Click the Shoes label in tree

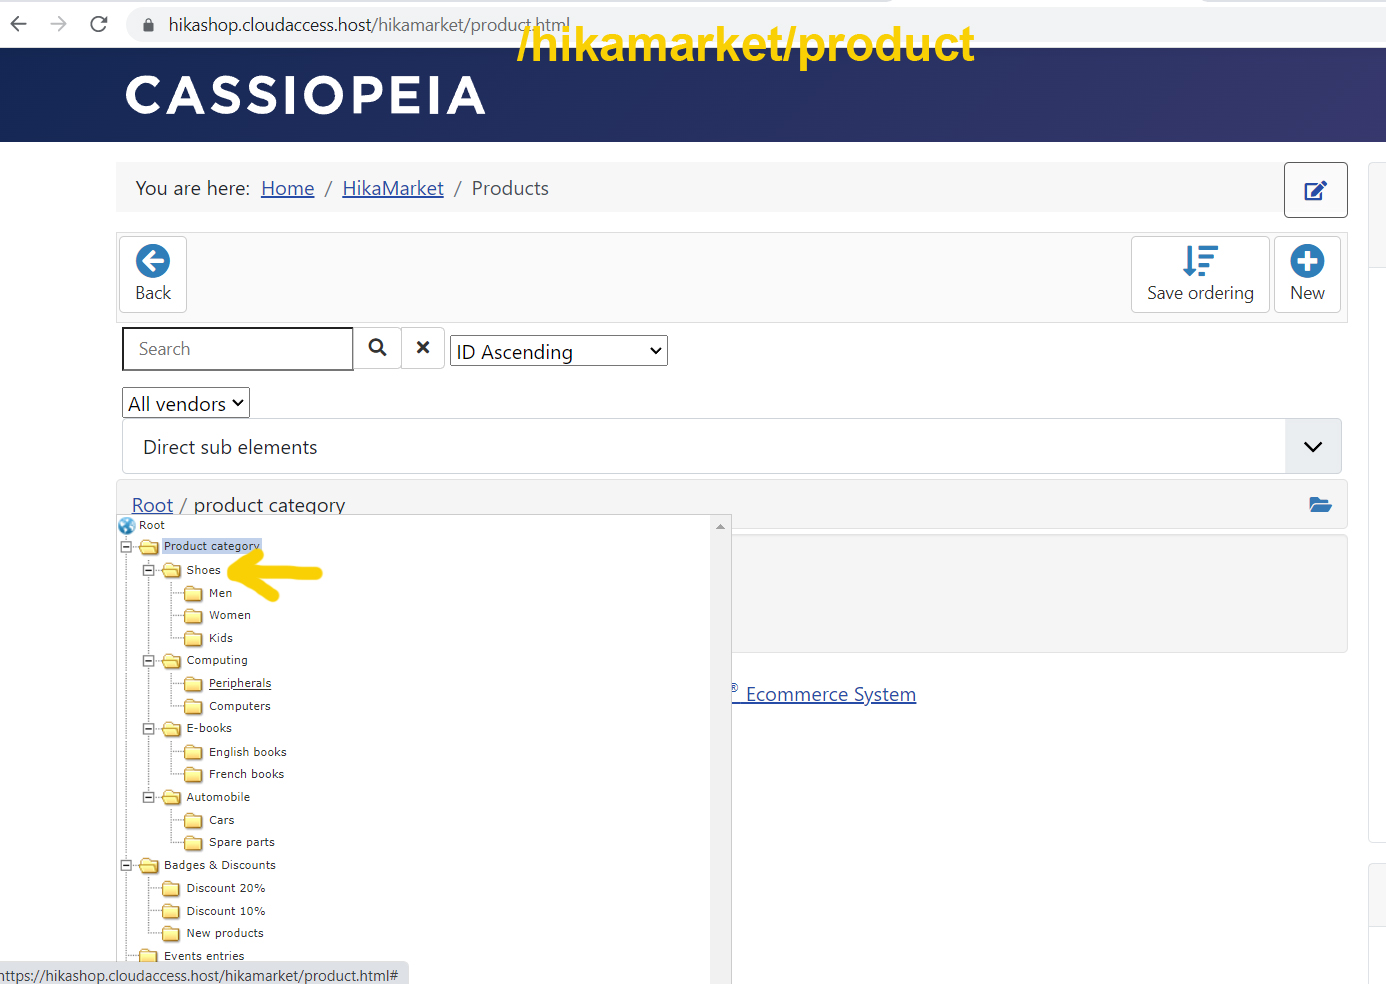coord(203,570)
